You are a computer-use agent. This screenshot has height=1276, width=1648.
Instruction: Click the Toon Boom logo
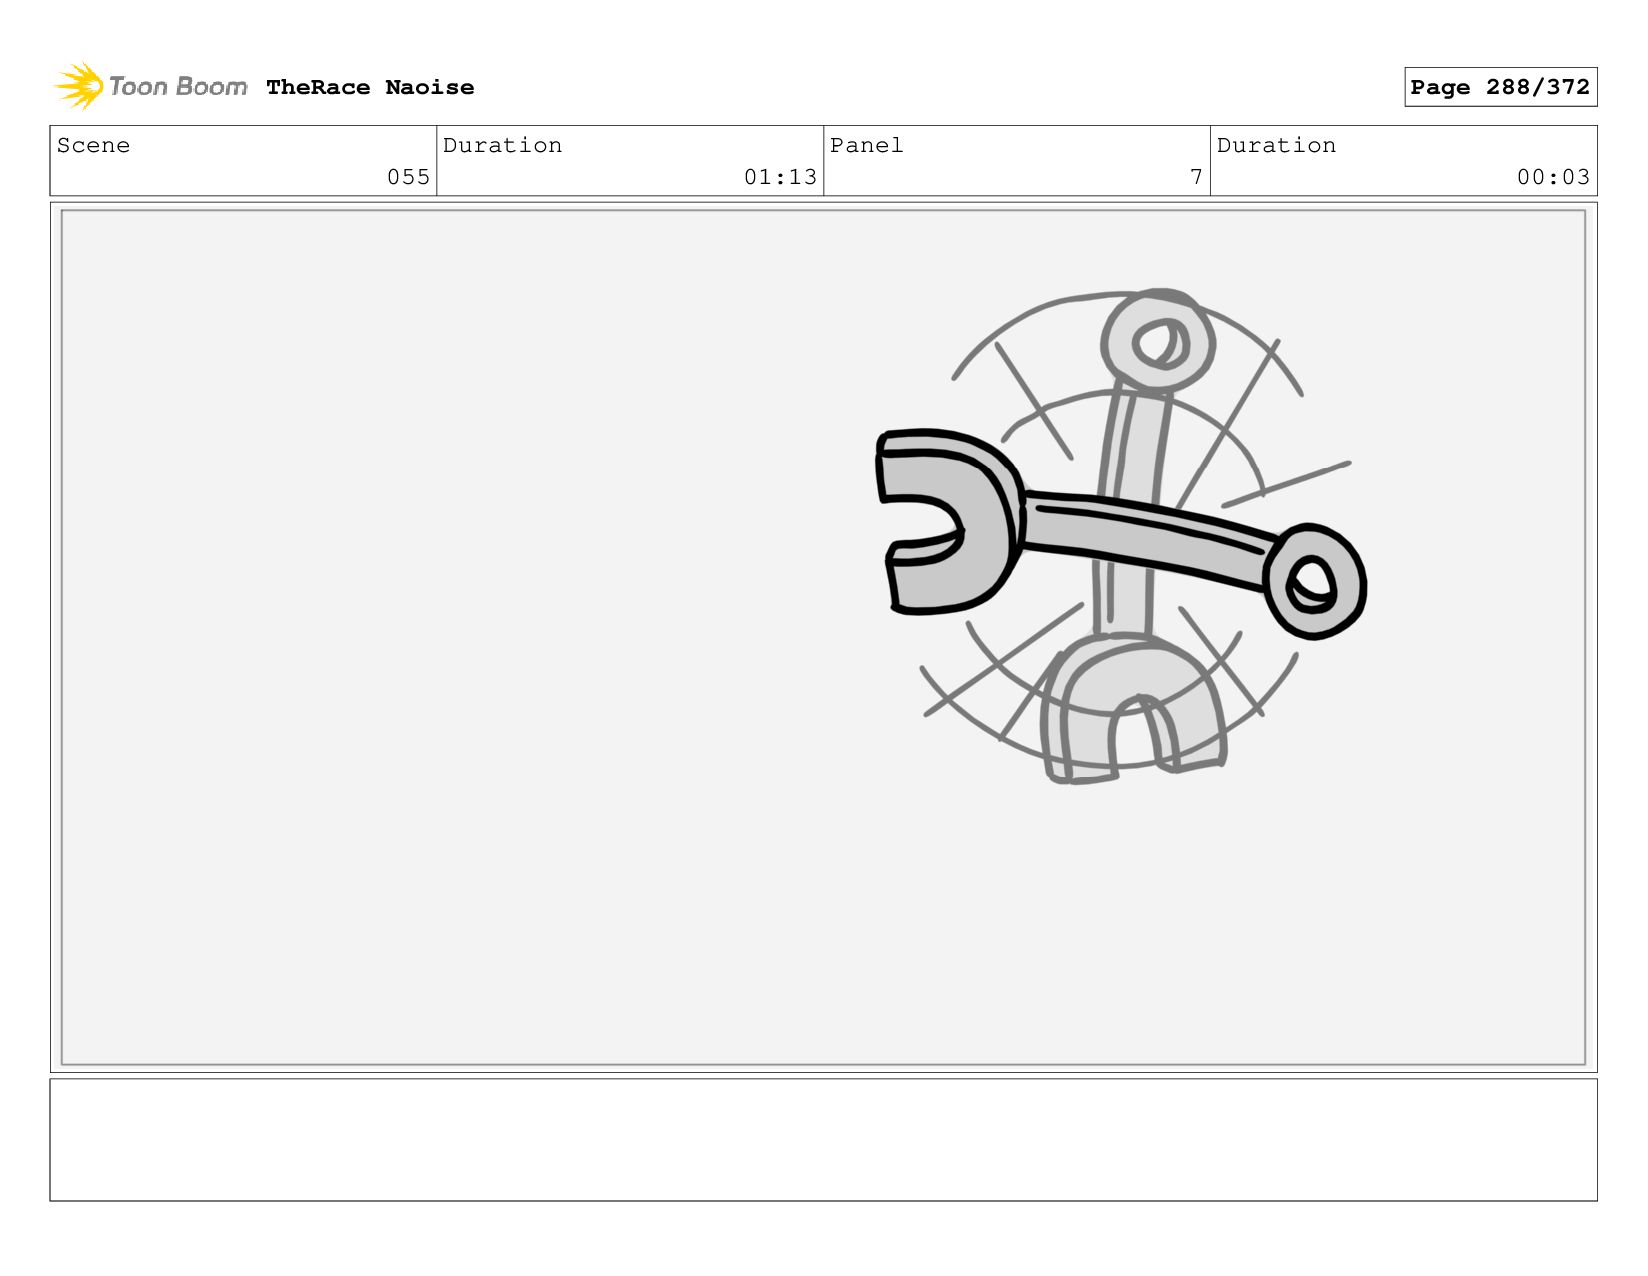[150, 86]
